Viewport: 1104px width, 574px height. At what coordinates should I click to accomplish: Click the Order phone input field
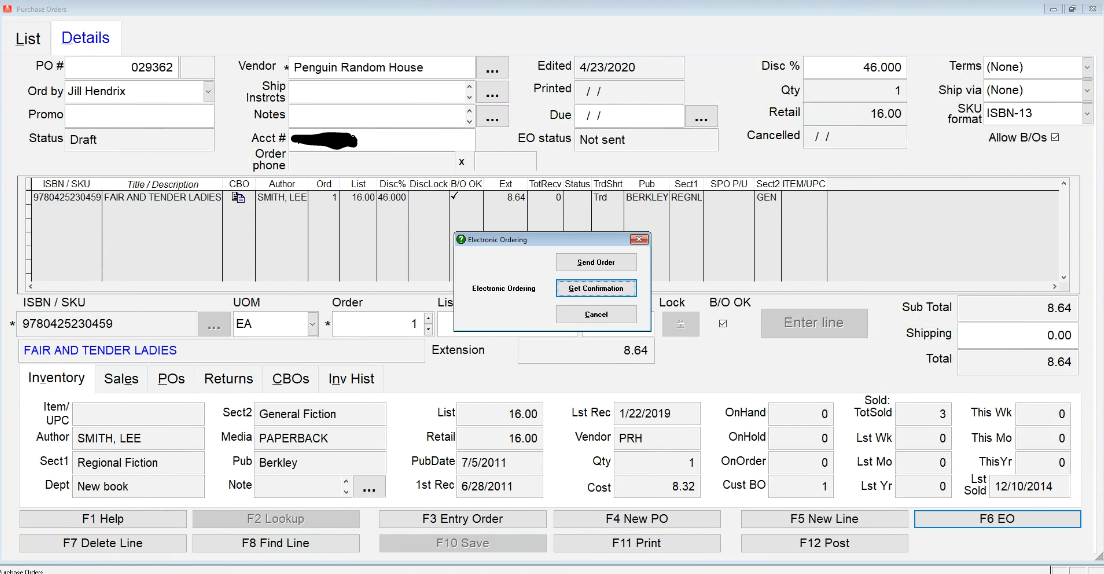[x=372, y=162]
